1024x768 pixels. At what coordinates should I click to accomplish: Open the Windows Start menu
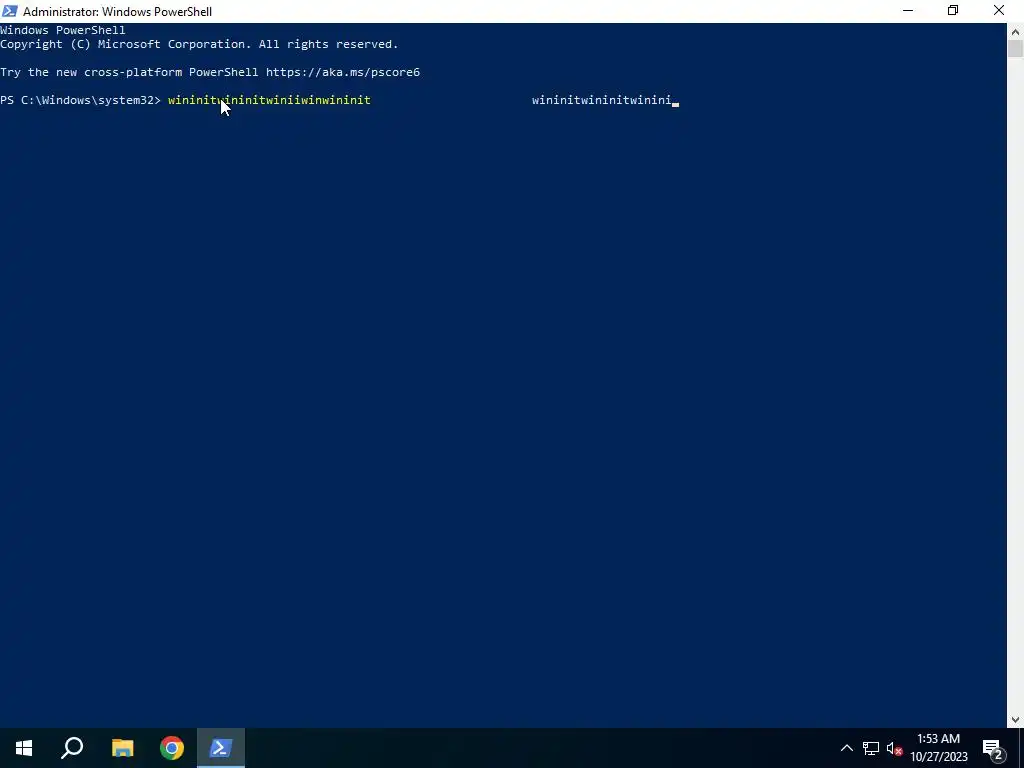tap(24, 748)
